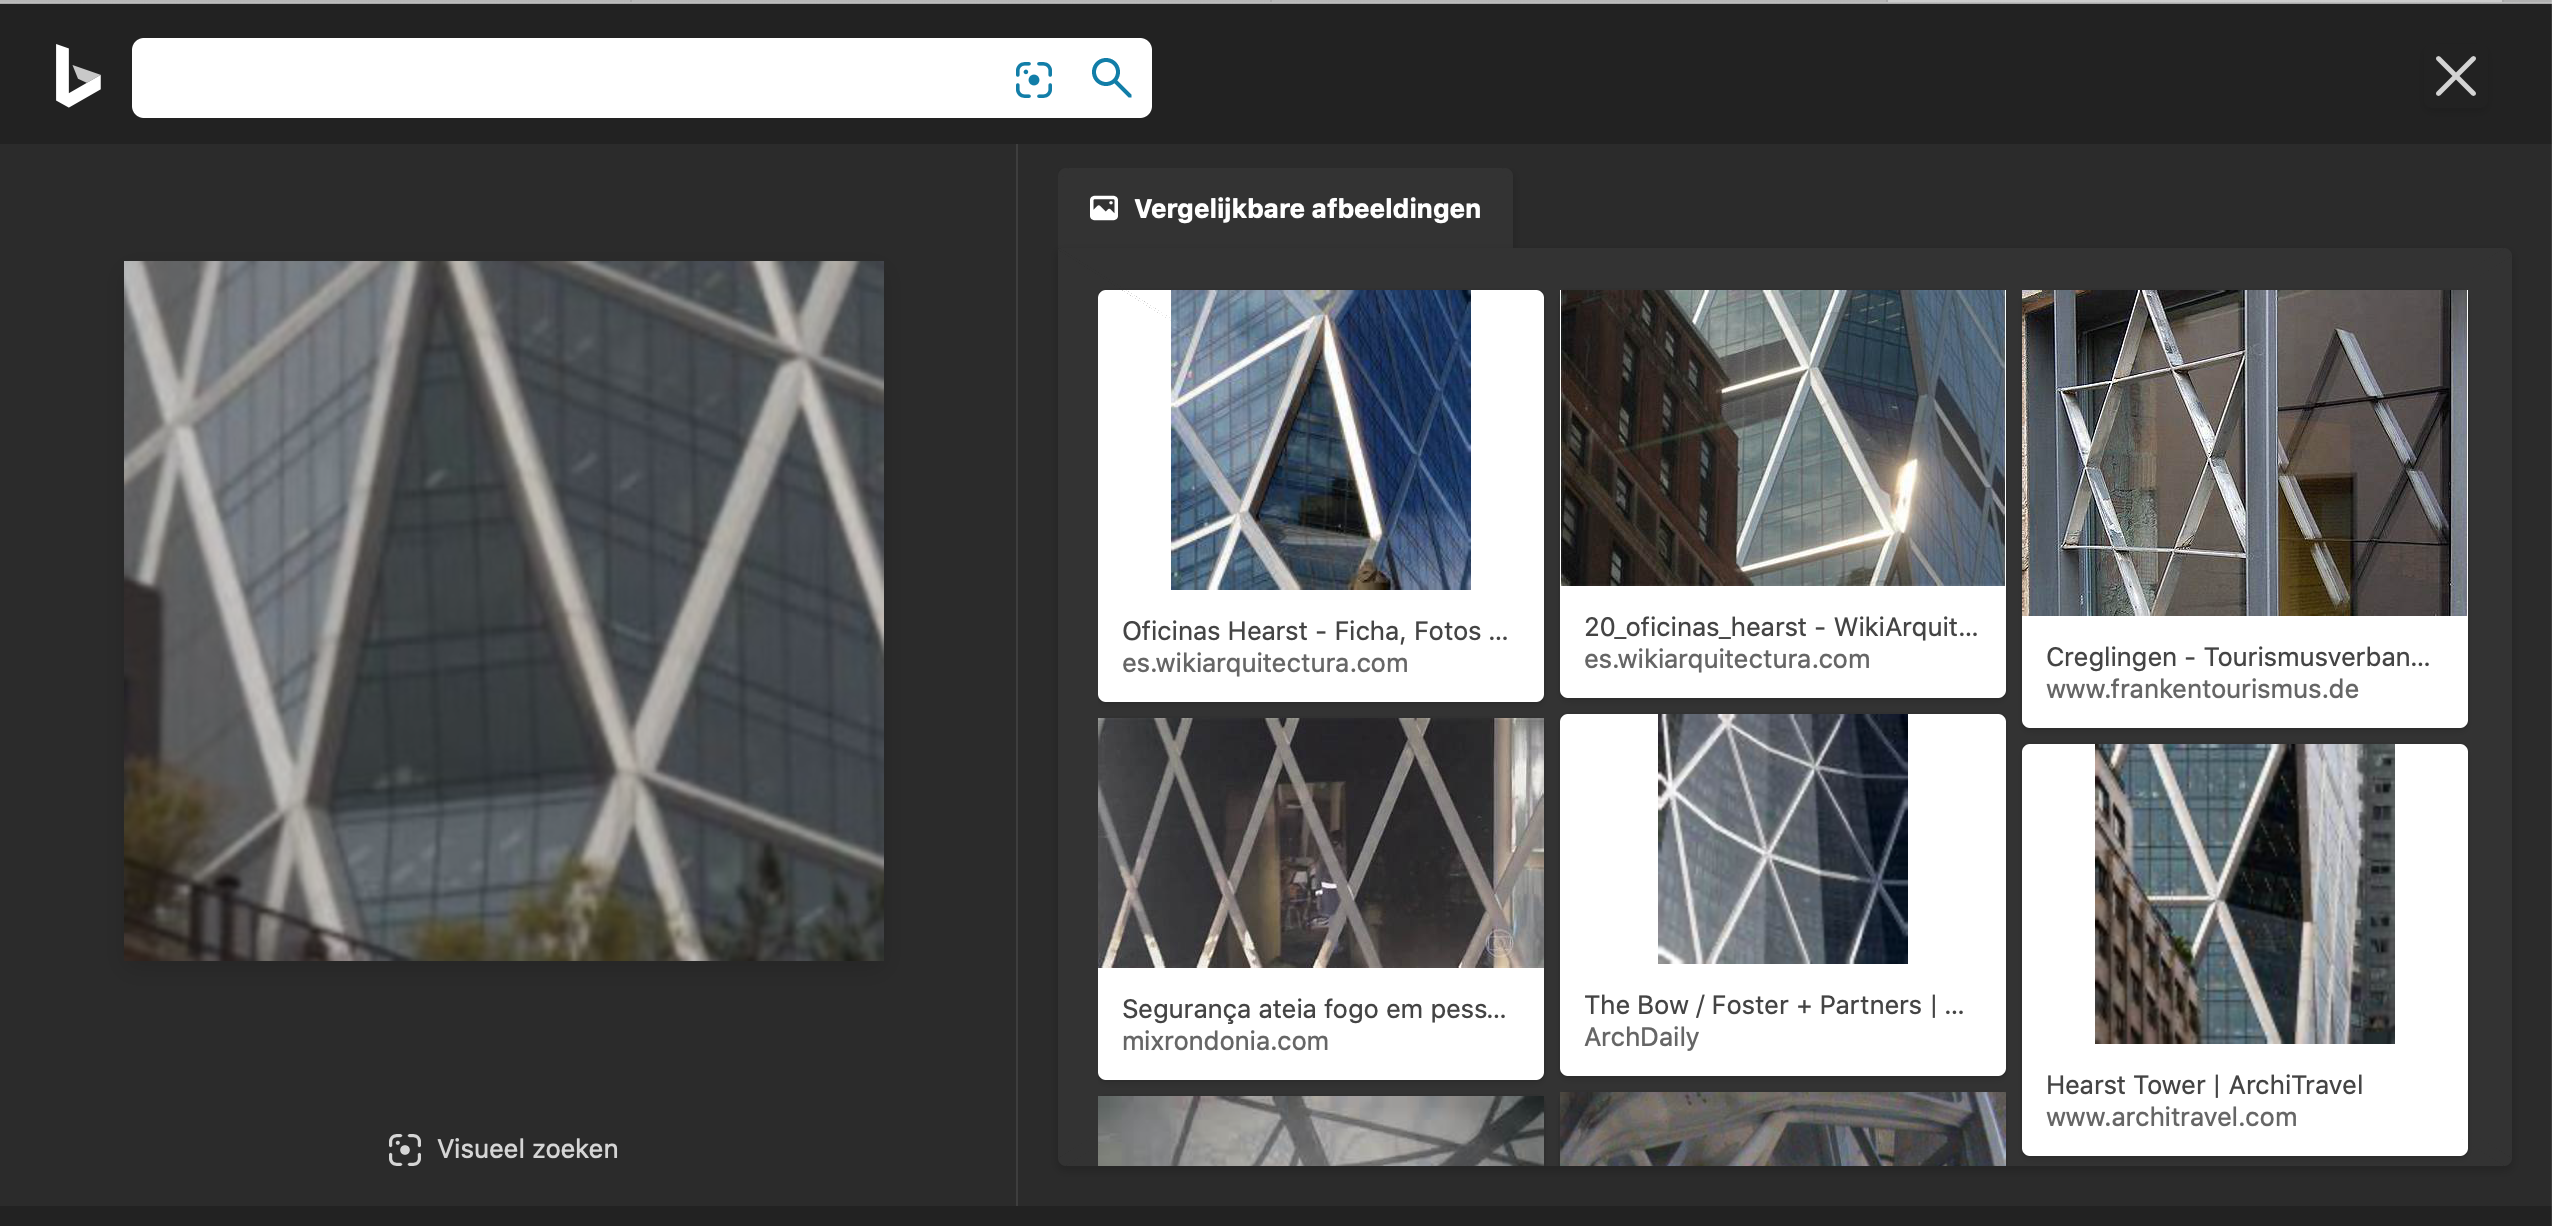This screenshot has width=2552, height=1226.
Task: Click the www.frankentourismus.de source link
Action: coord(2201,689)
